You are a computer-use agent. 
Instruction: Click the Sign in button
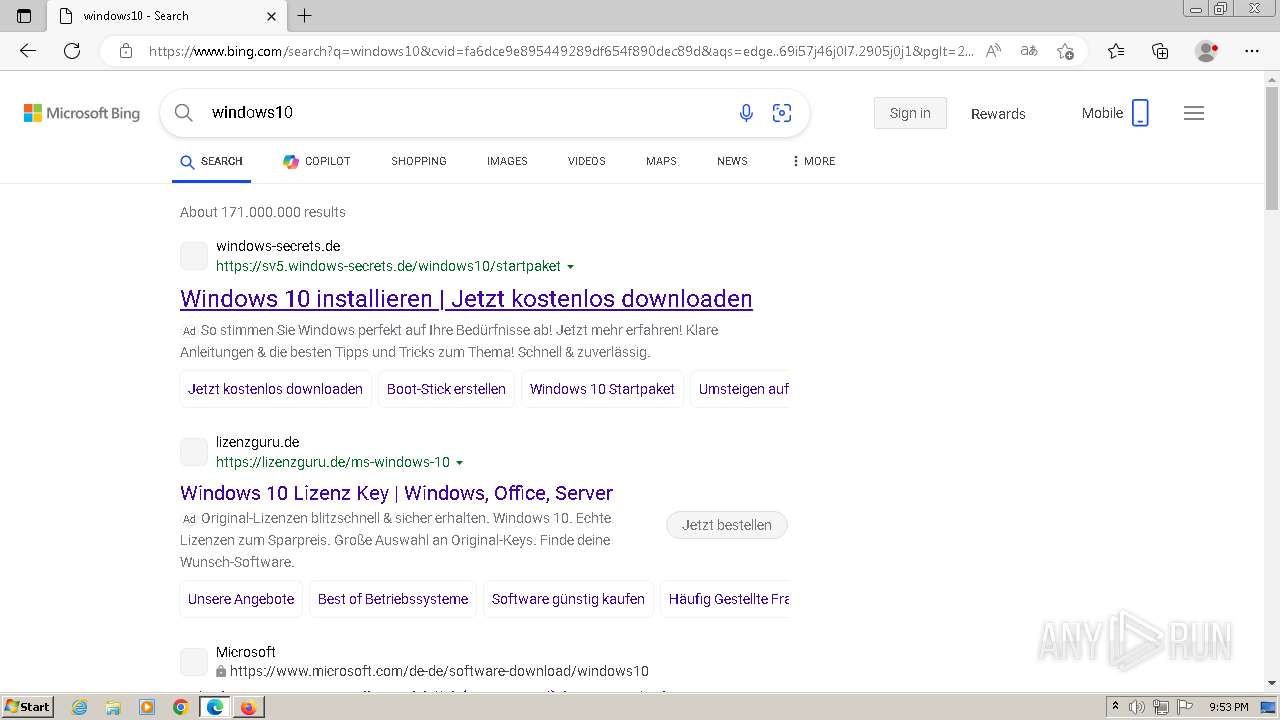click(x=910, y=113)
